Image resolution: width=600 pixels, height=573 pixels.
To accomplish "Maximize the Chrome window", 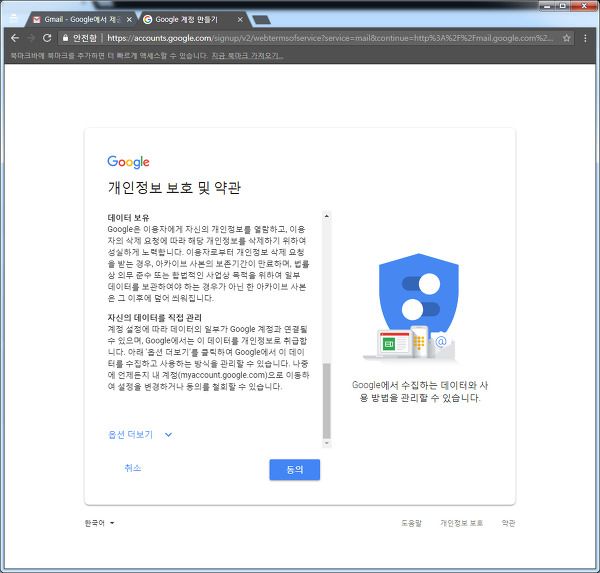I will coord(562,6).
